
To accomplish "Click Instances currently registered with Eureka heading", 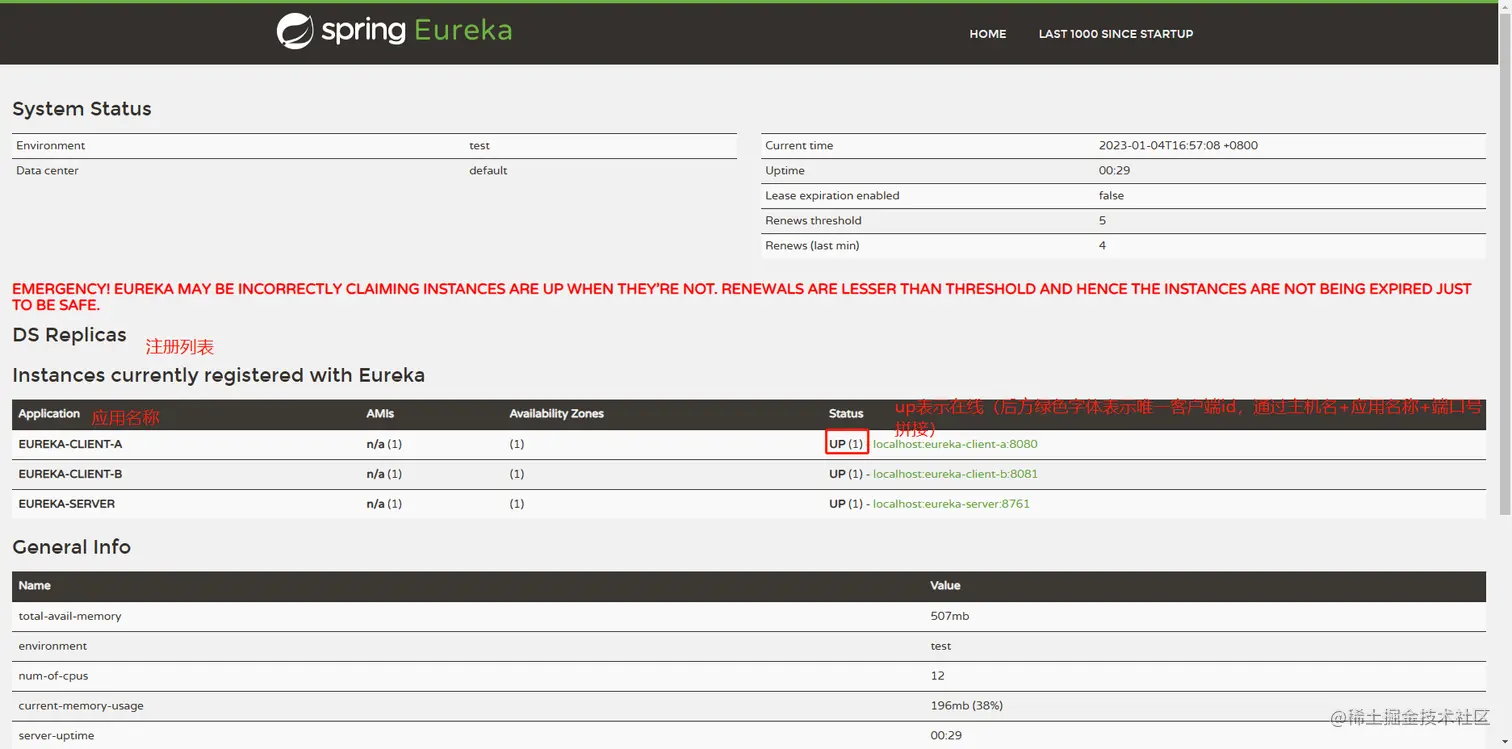I will 218,376.
